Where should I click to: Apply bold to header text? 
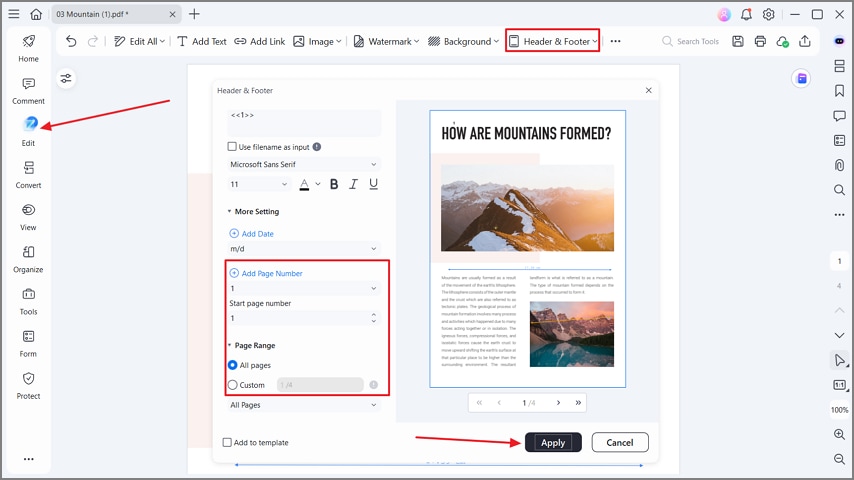[334, 184]
